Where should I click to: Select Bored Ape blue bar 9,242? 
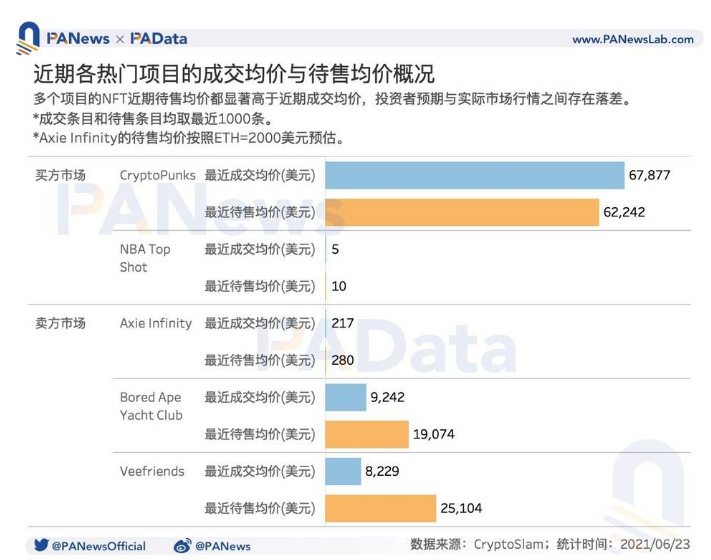tap(346, 397)
